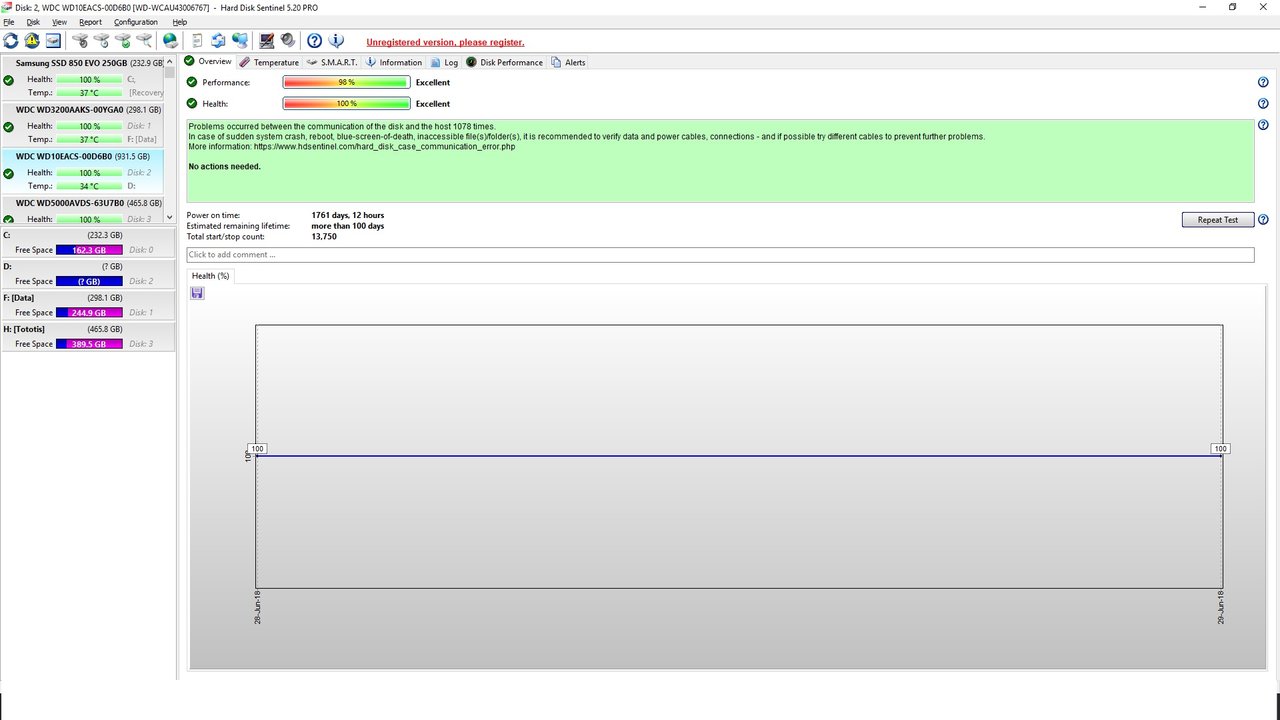Select the Overview tab
1280x720 pixels.
coord(209,61)
